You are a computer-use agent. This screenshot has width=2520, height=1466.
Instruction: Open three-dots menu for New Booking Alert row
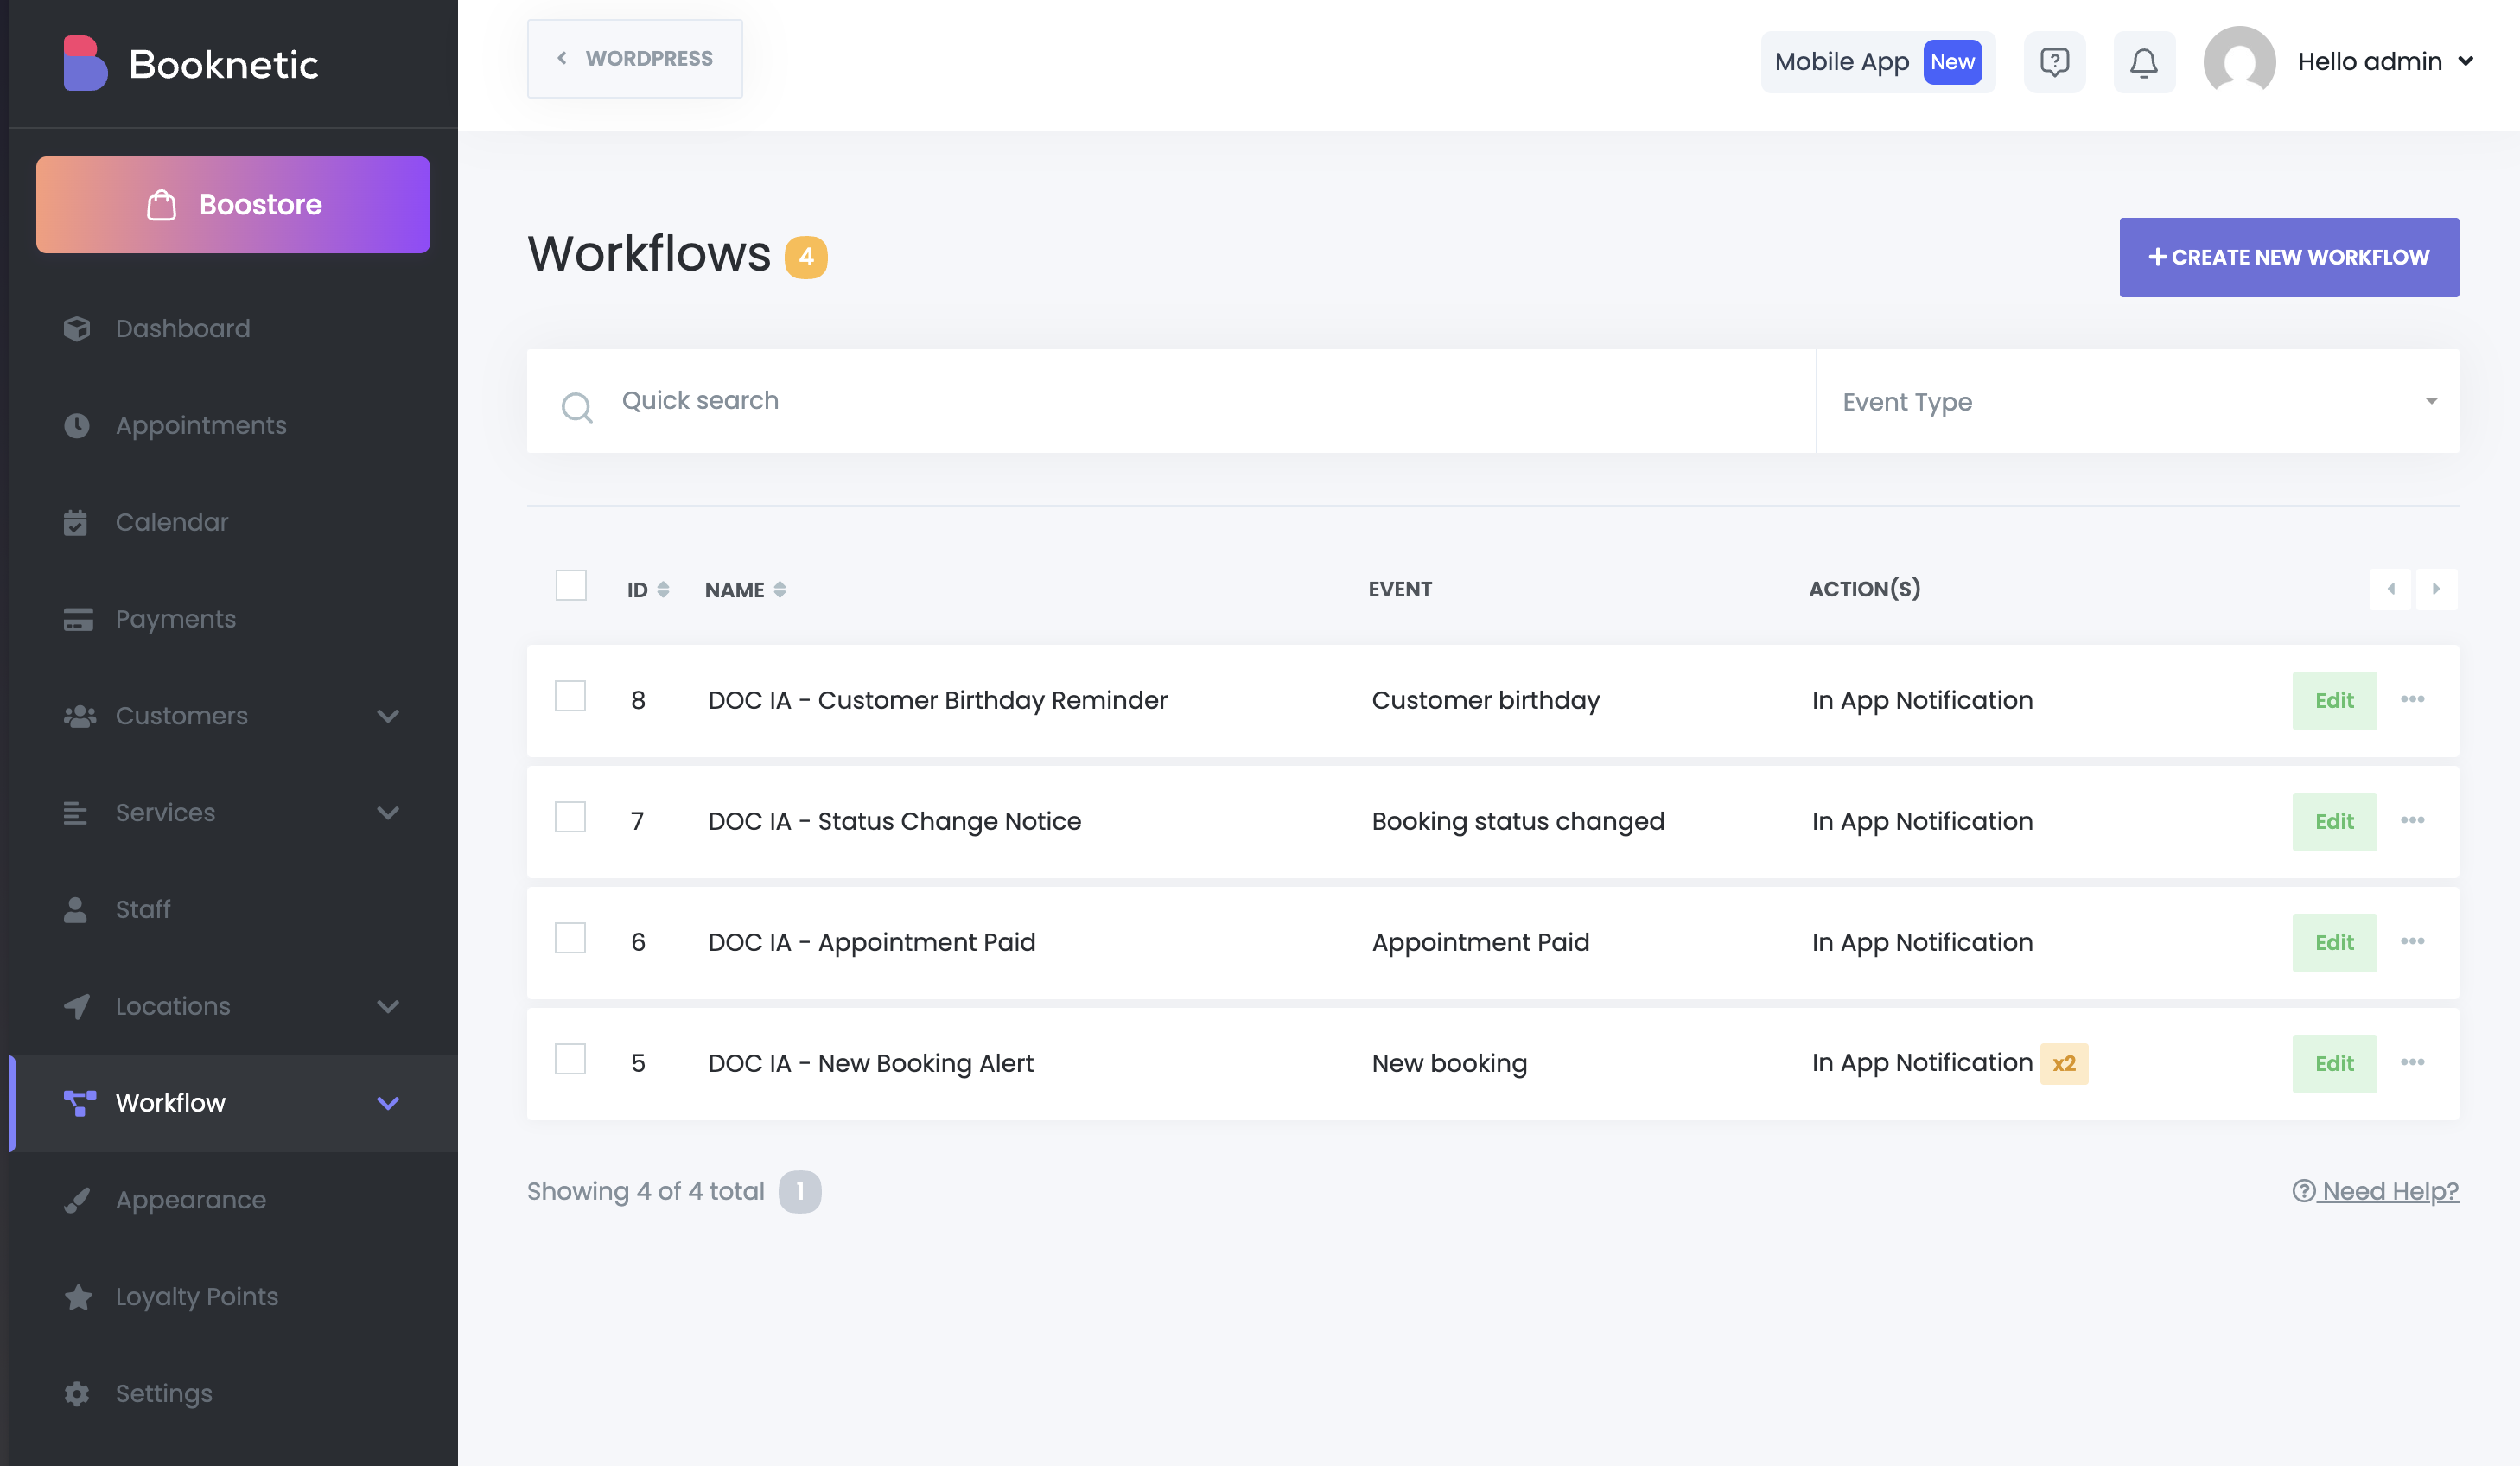pos(2412,1062)
